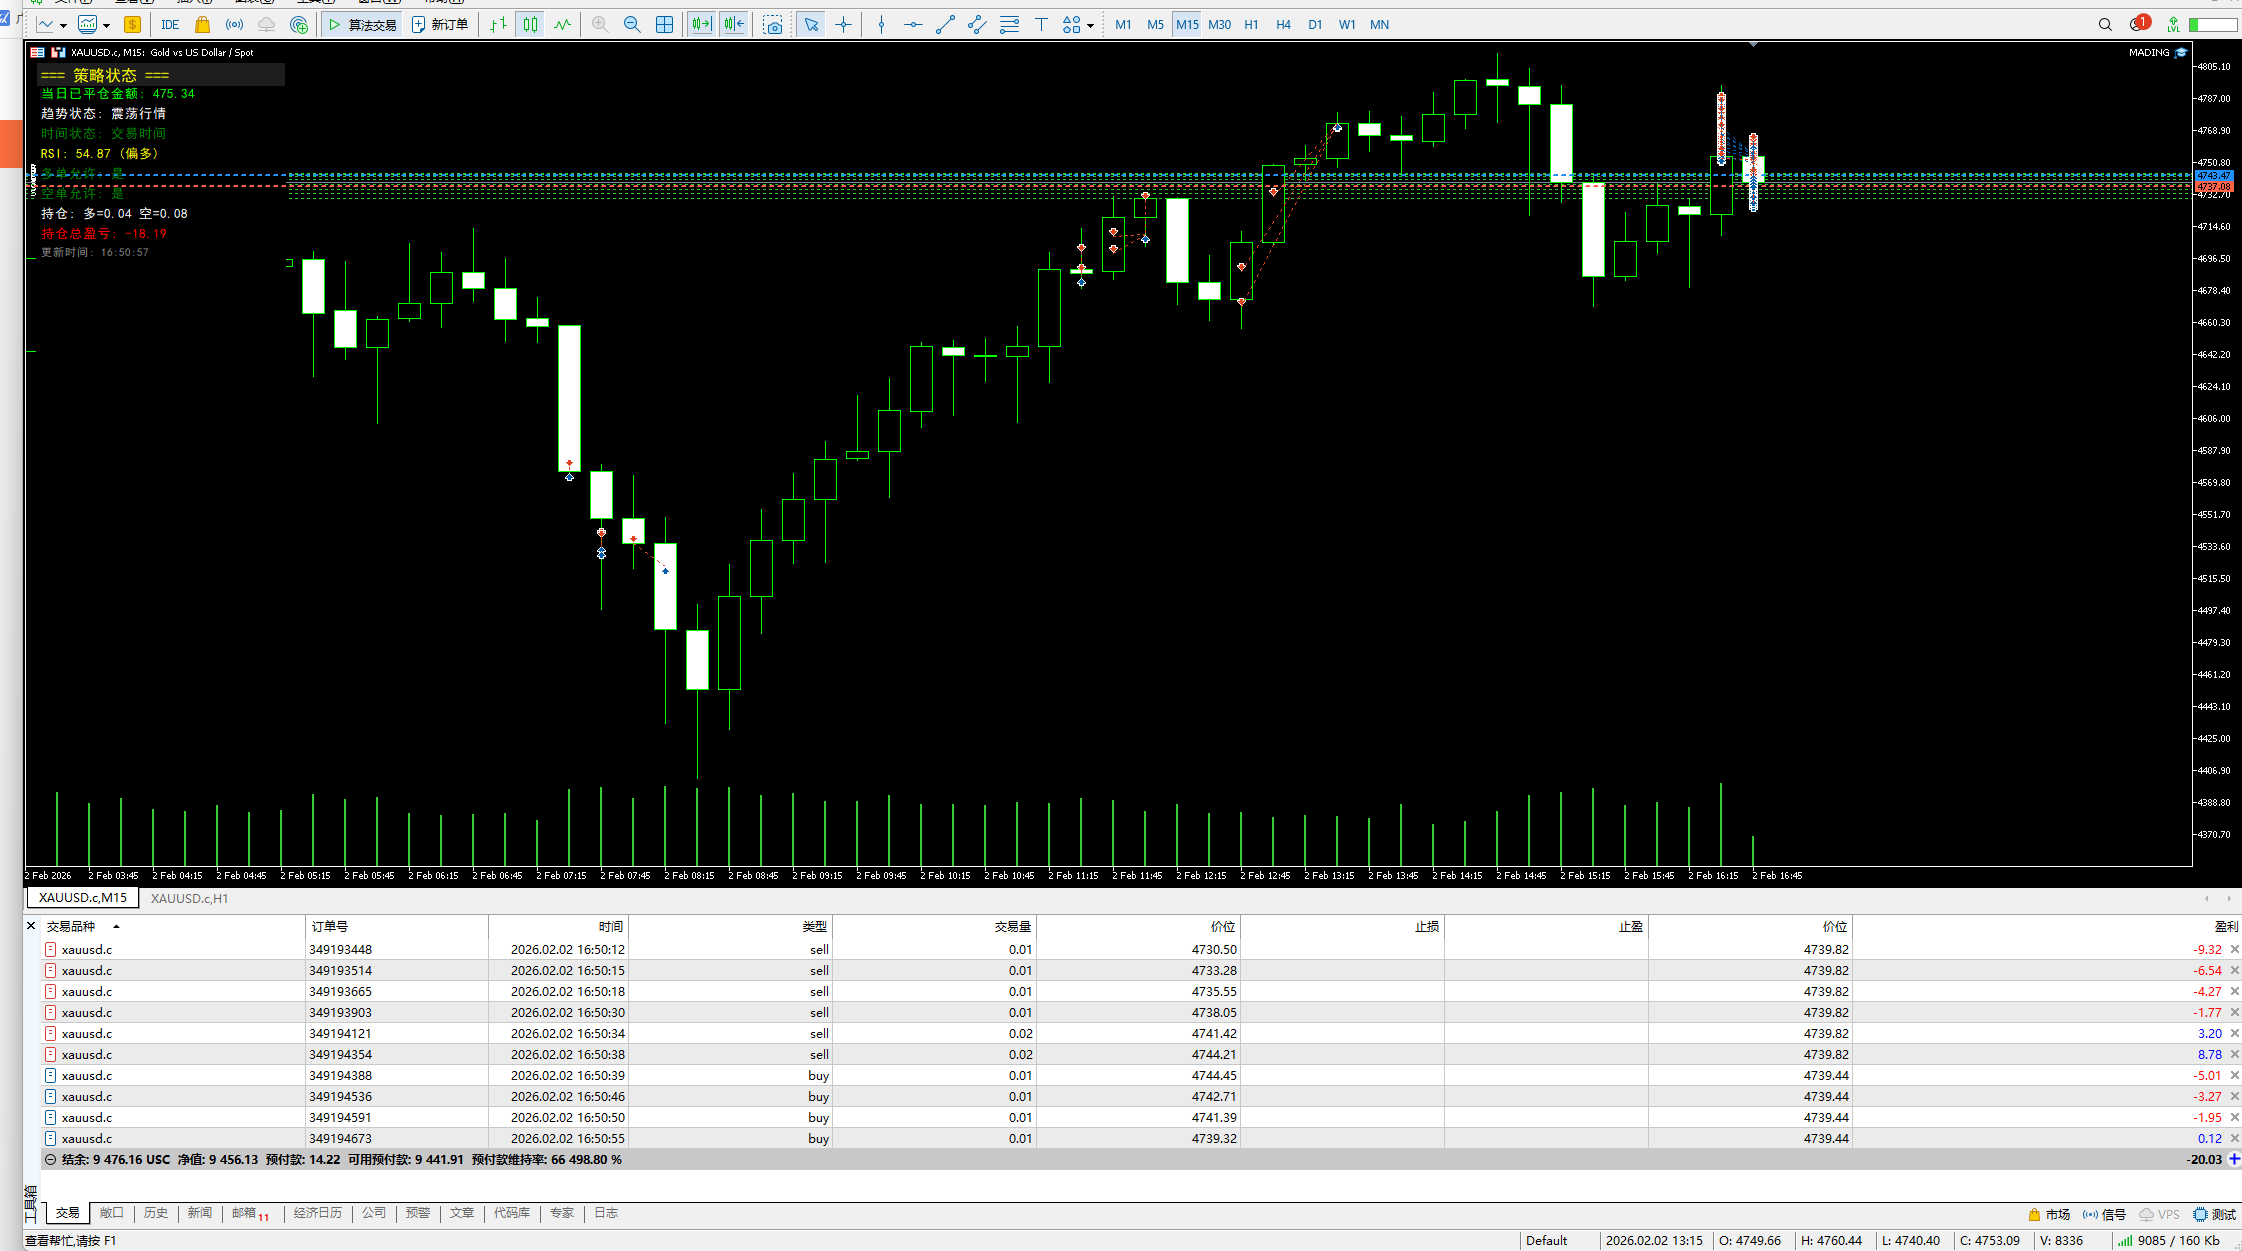Toggle chart auto-scroll to latest bar
Image resolution: width=2242 pixels, height=1251 pixels.
[701, 25]
